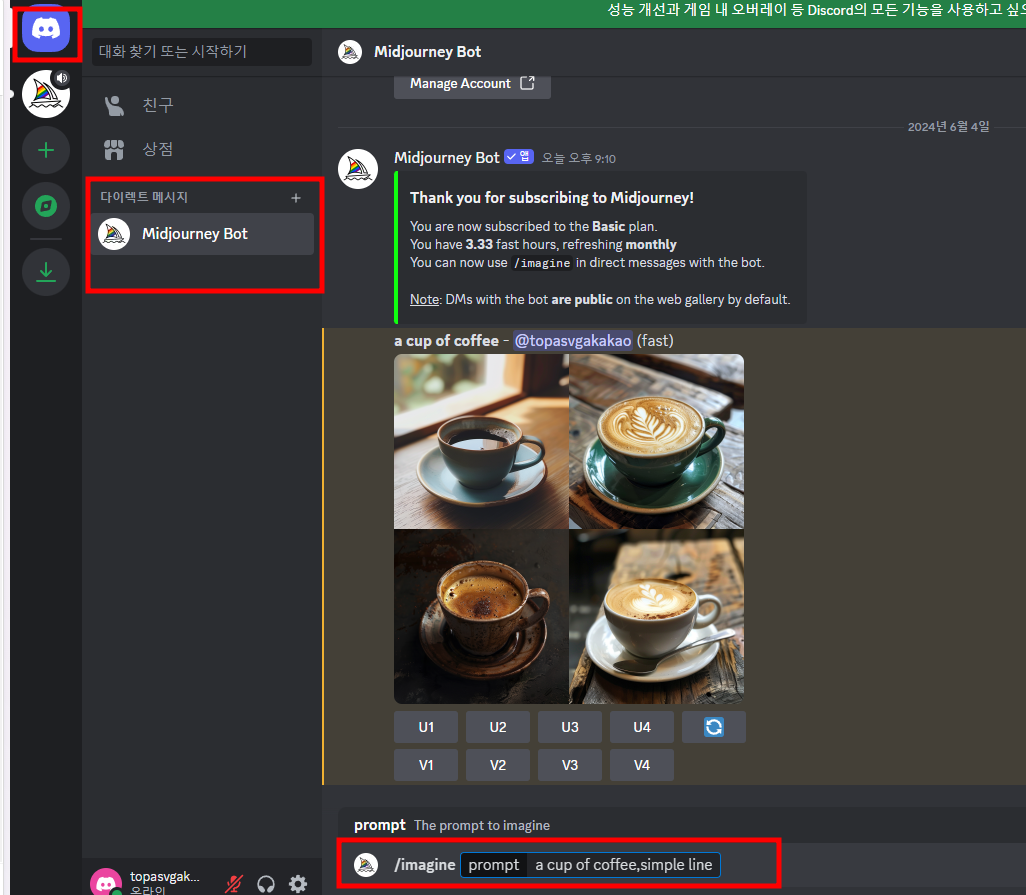1026x895 pixels.
Task: Create variations with V4 button
Action: coord(642,765)
